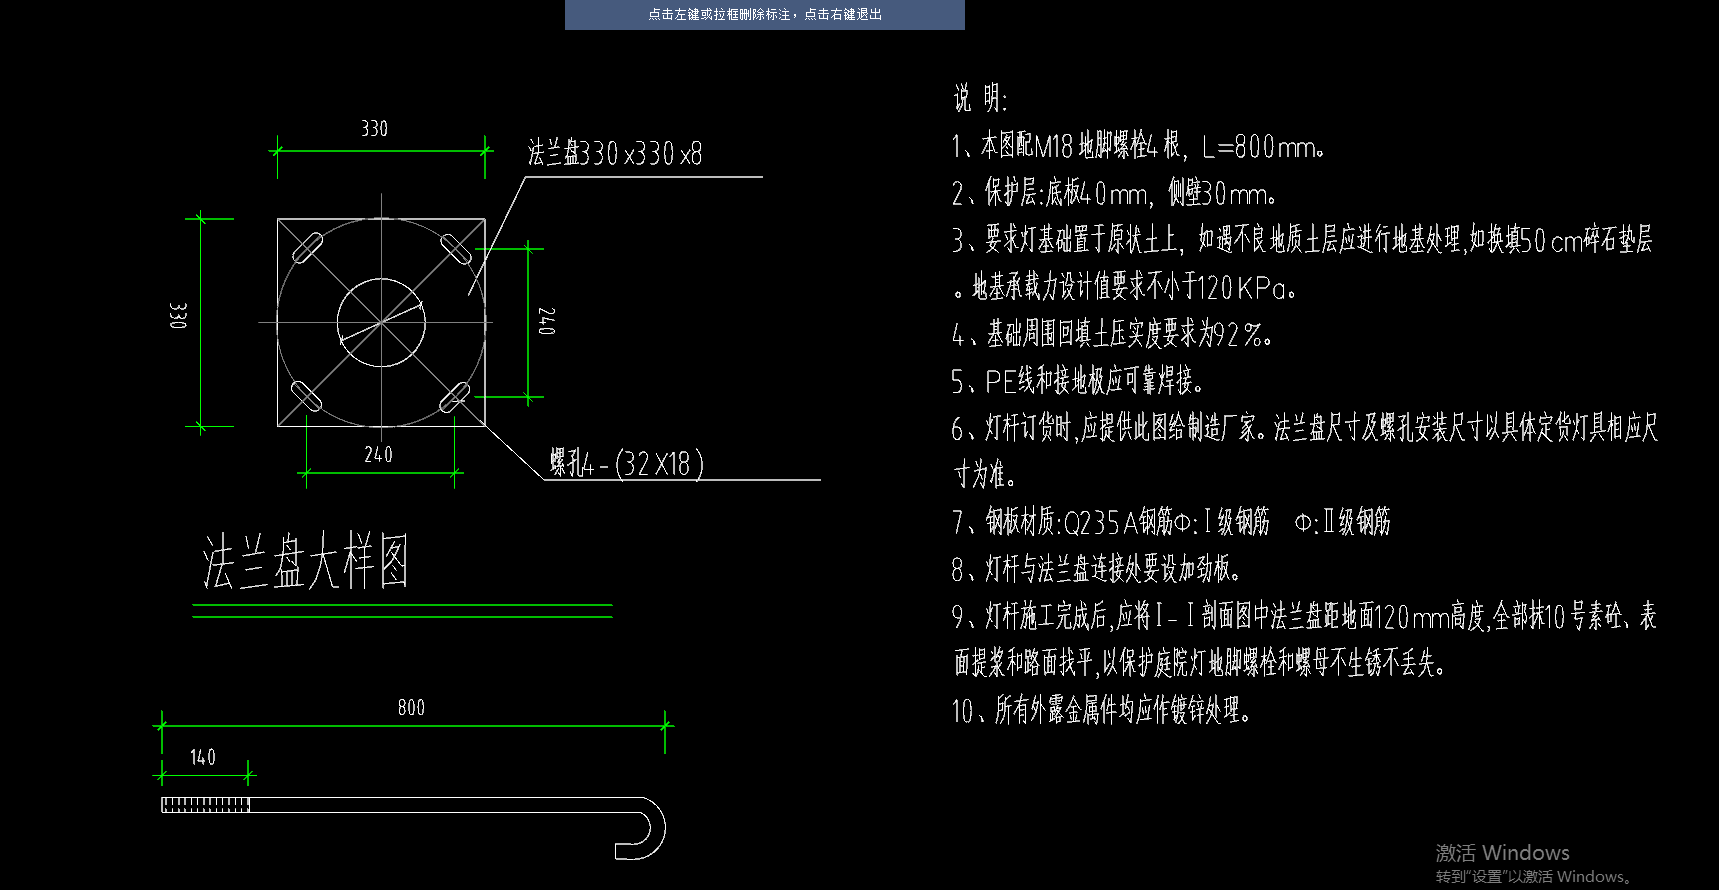The height and width of the screenshot is (890, 1719).
Task: Click the lower-left slotted bolt hole
Action: [306, 396]
